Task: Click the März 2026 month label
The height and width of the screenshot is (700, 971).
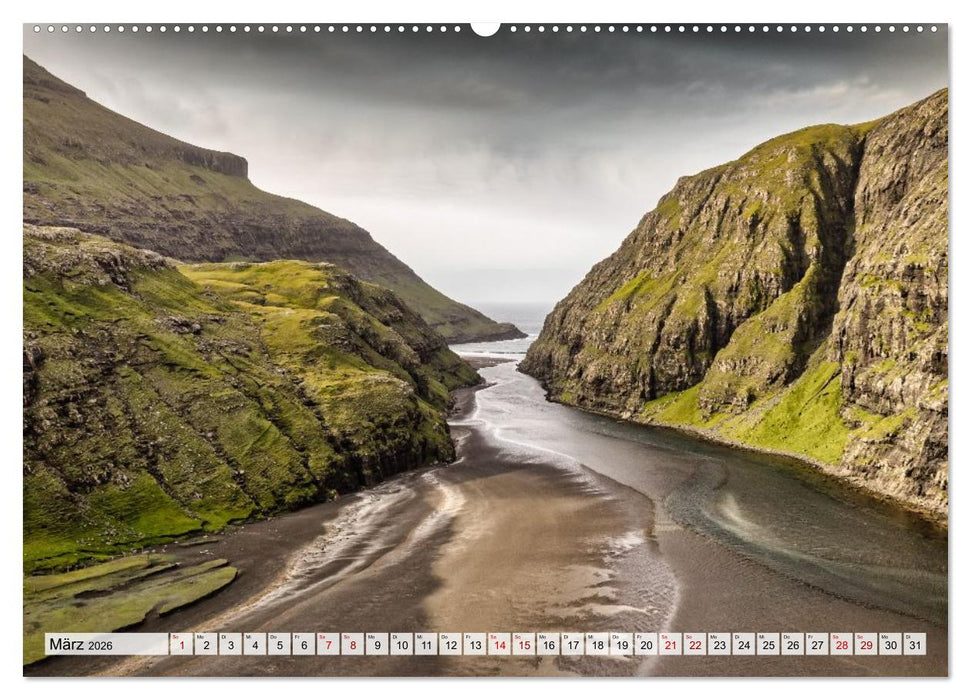Action: 81,645
